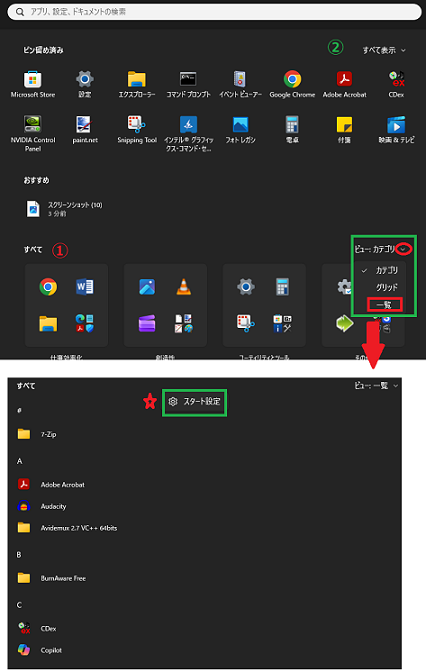Launch paint.net pinned app
426x672 pixels.
point(85,129)
